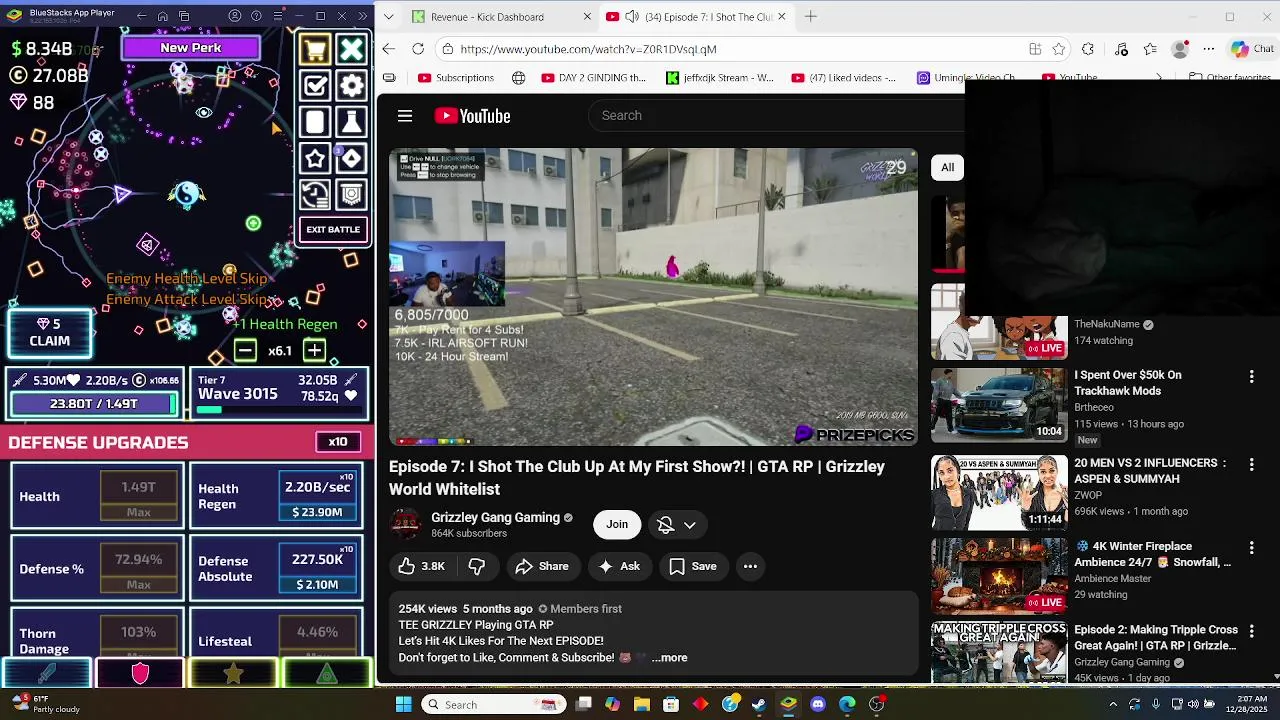Open options for 4K Winter Fireplace video
1280x720 pixels.
tap(1251, 548)
